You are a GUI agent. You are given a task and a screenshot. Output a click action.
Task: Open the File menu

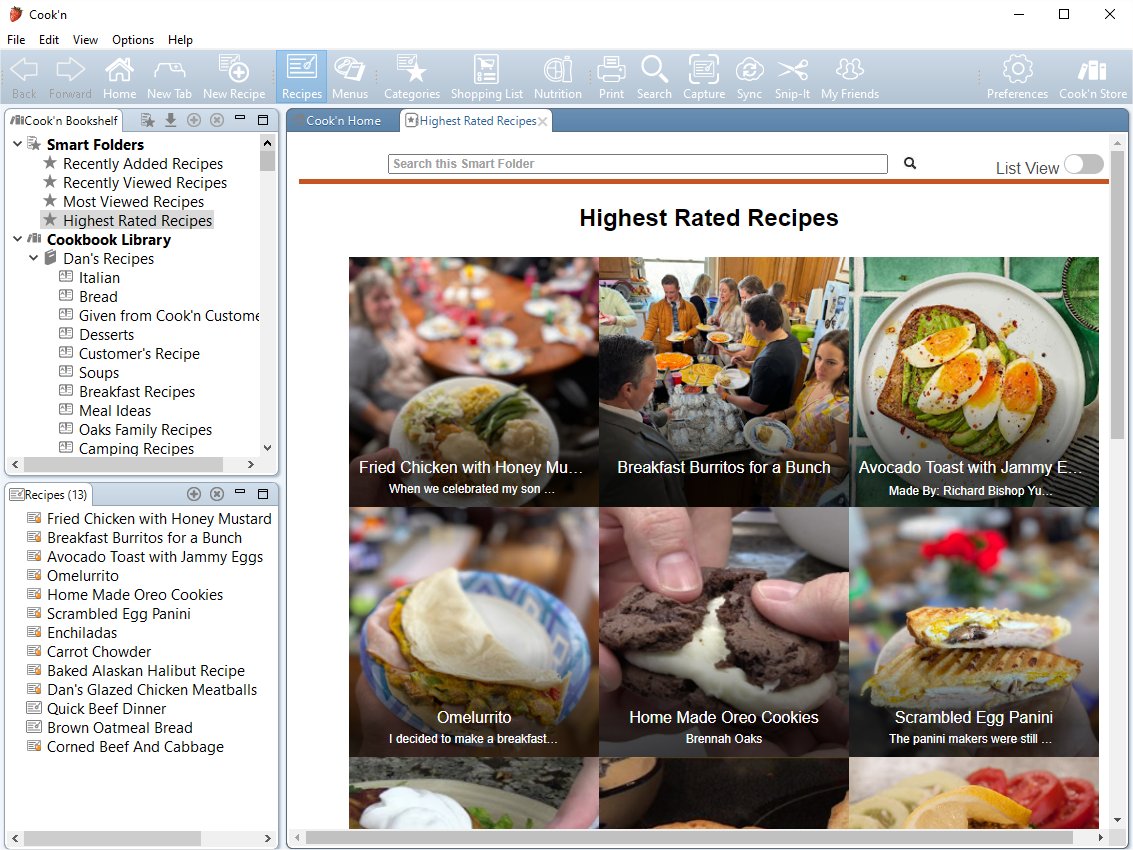[x=16, y=40]
